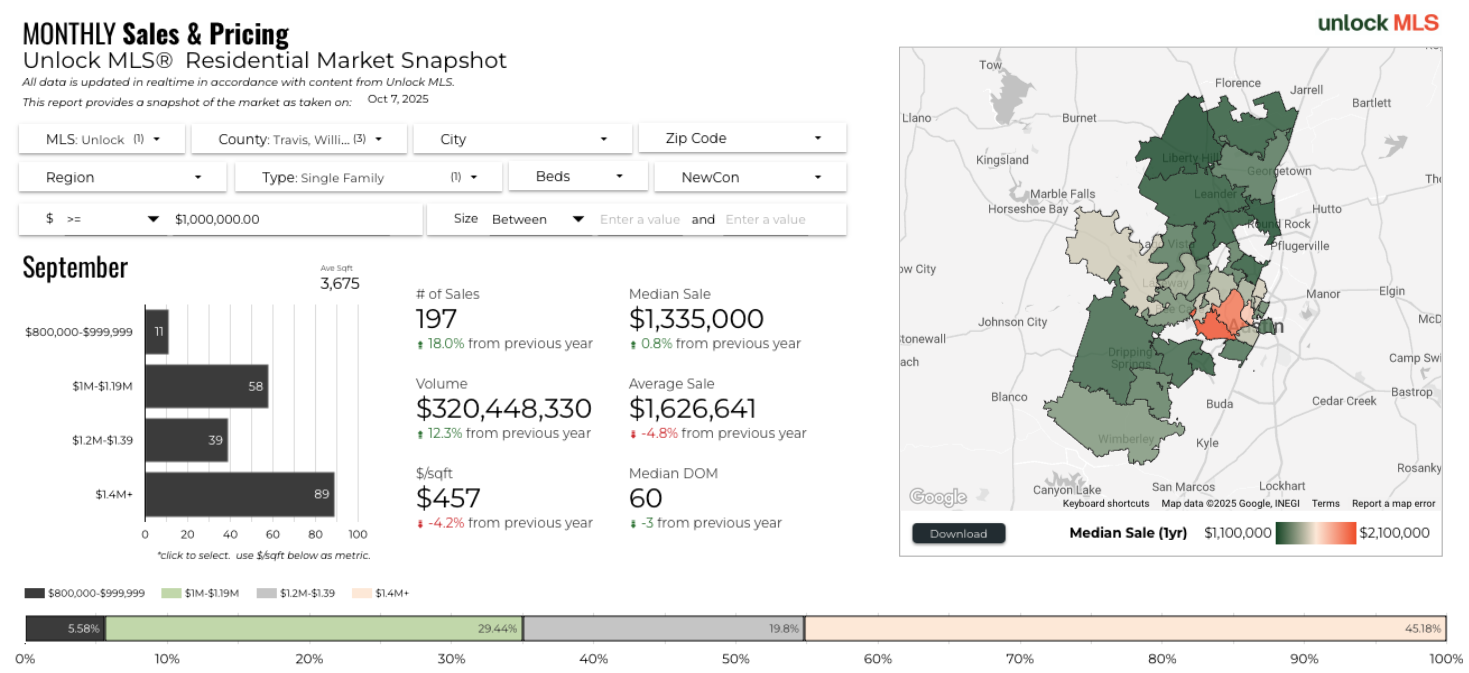
Task: Open the NewCon dropdown
Action: click(750, 177)
